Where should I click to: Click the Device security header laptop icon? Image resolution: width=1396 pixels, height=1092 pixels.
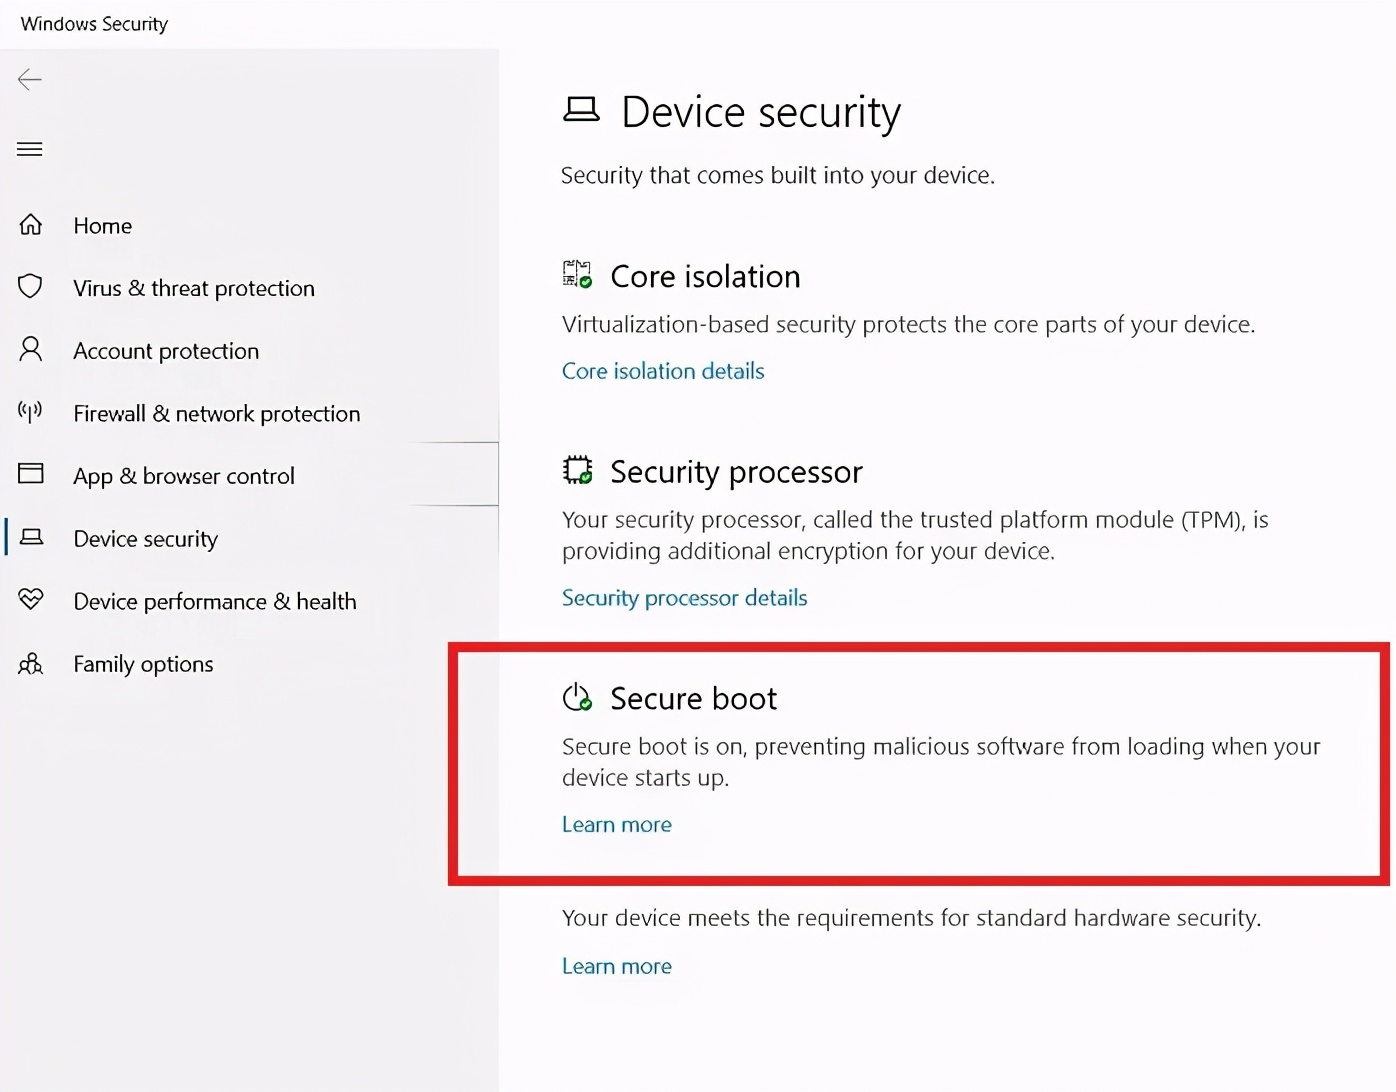tap(583, 111)
